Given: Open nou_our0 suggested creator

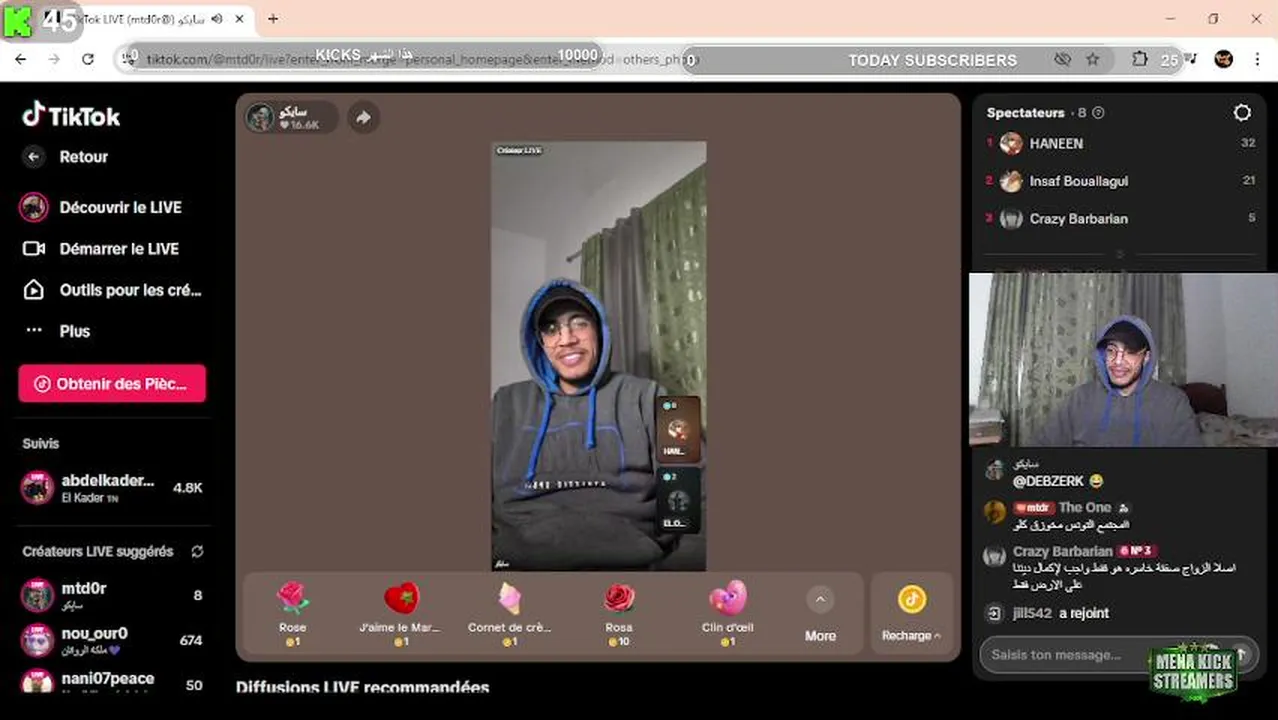Looking at the screenshot, I should 112,640.
